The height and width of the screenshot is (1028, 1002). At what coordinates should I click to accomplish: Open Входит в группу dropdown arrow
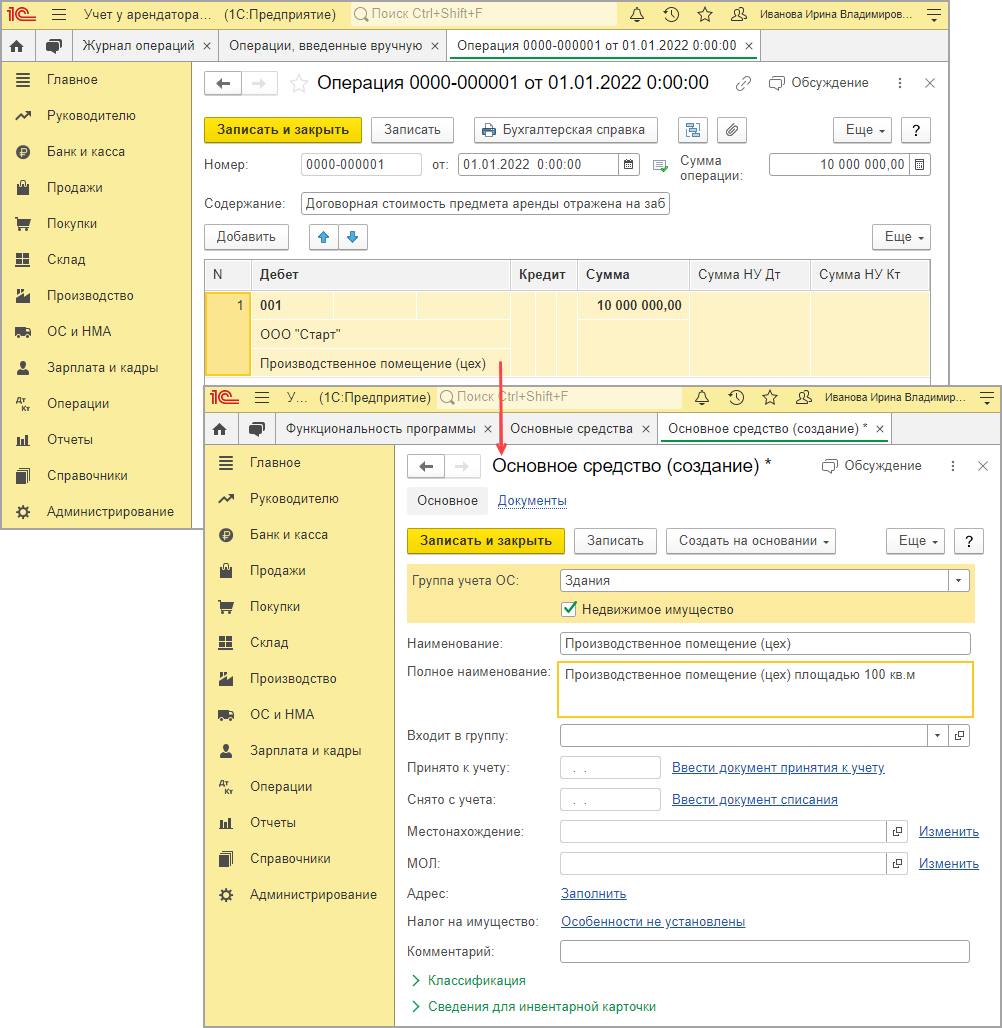tap(938, 736)
